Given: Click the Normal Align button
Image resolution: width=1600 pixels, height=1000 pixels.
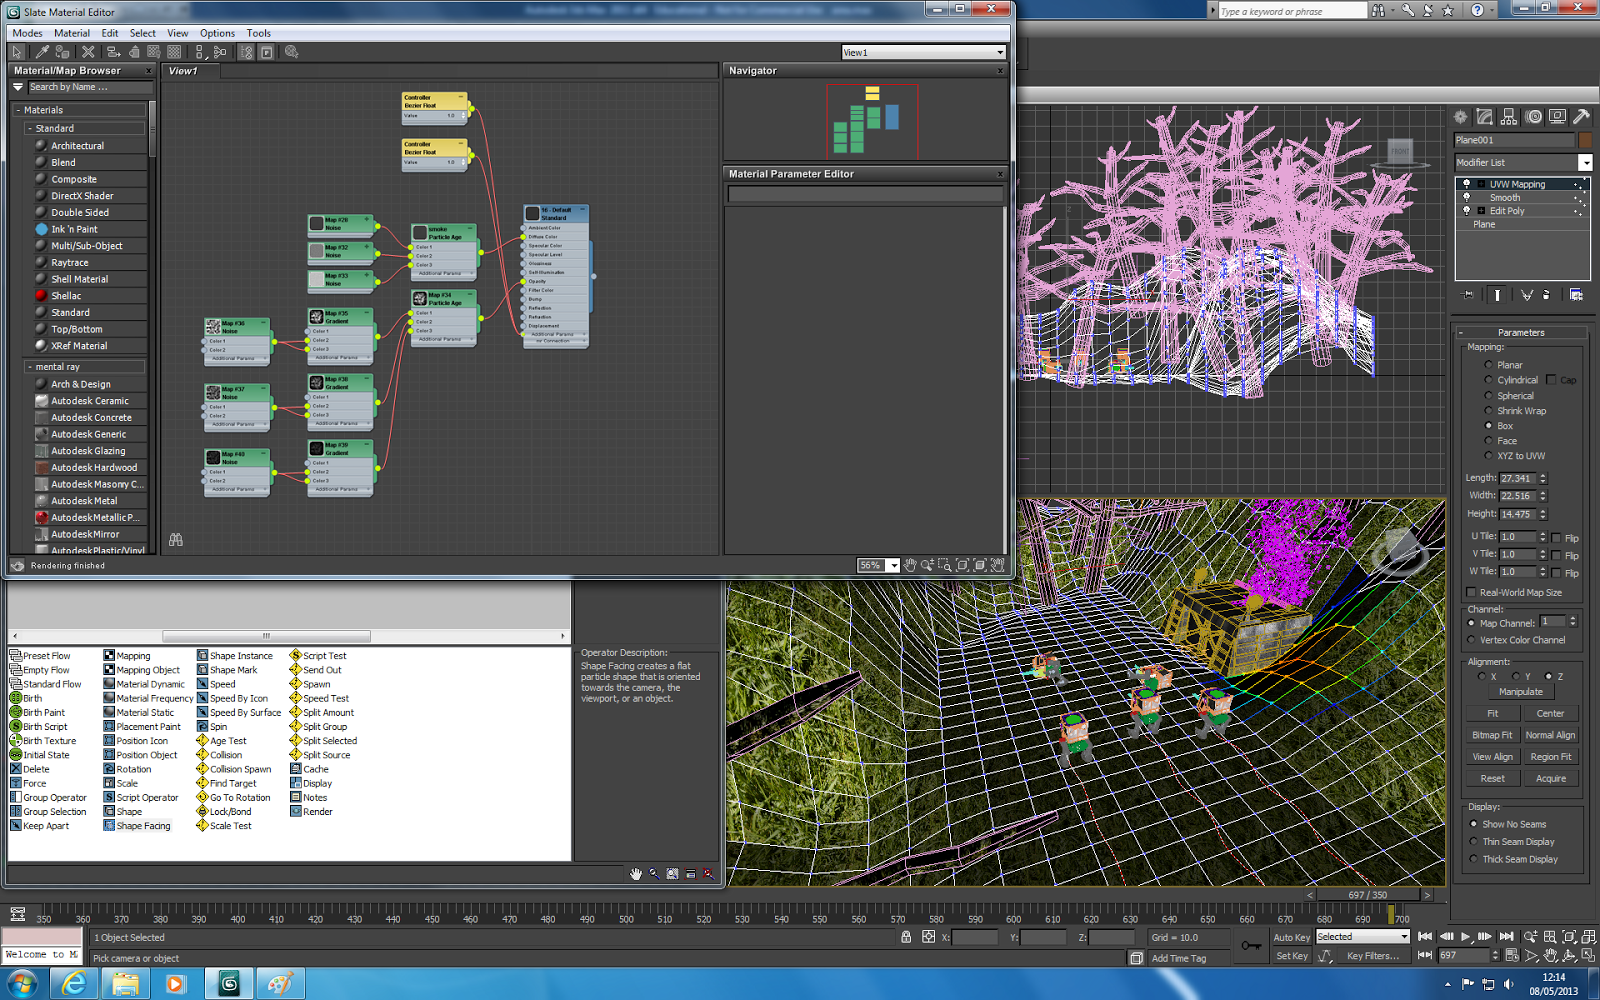Looking at the screenshot, I should pos(1551,734).
